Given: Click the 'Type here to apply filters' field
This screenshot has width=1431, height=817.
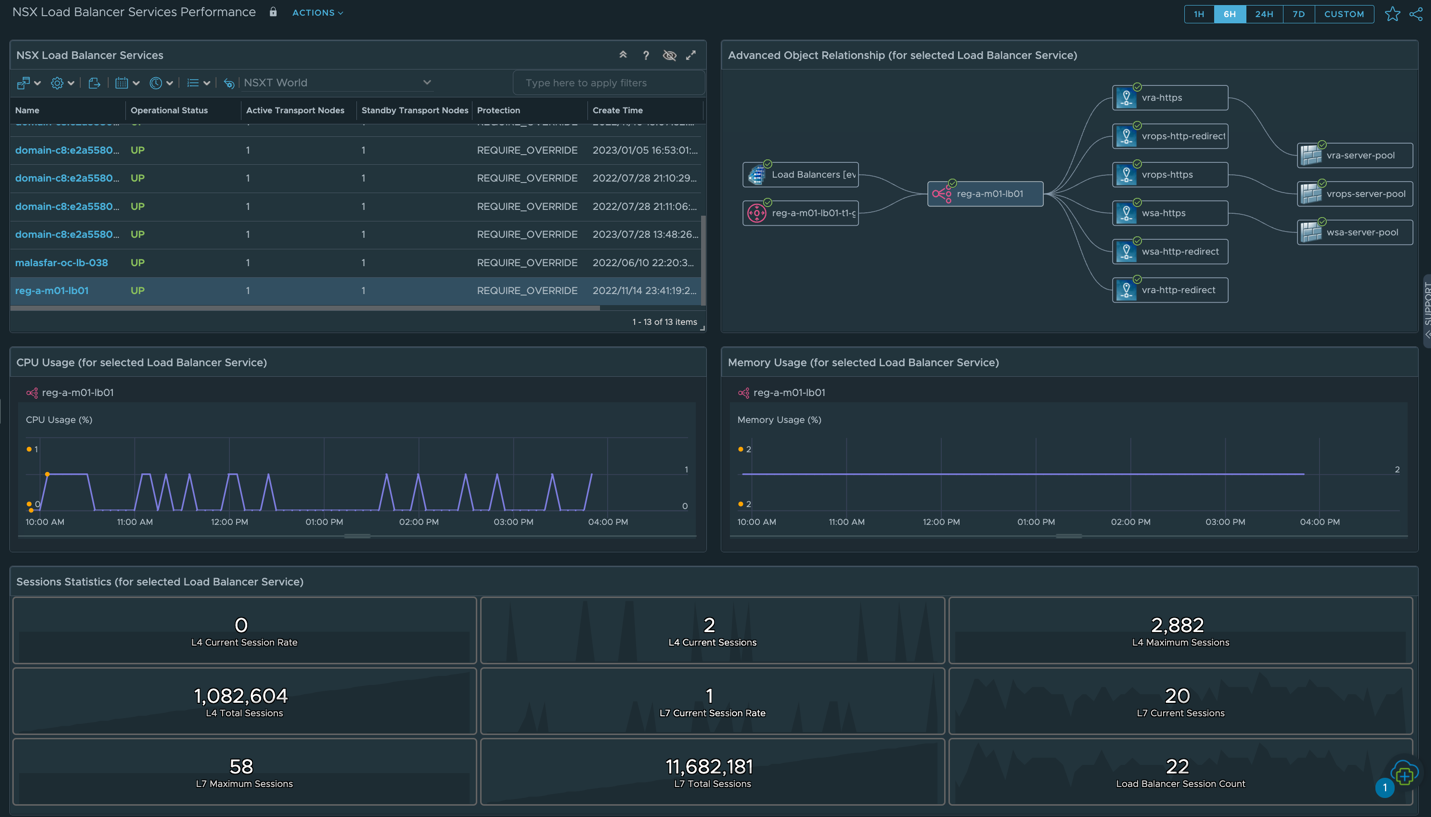Looking at the screenshot, I should 607,83.
